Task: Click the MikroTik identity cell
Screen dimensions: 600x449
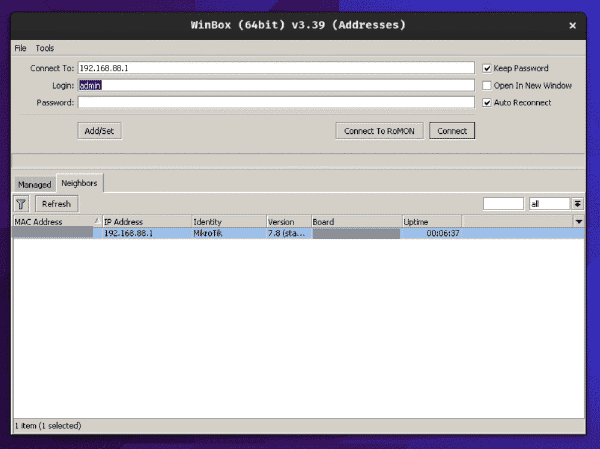Action: [x=229, y=233]
